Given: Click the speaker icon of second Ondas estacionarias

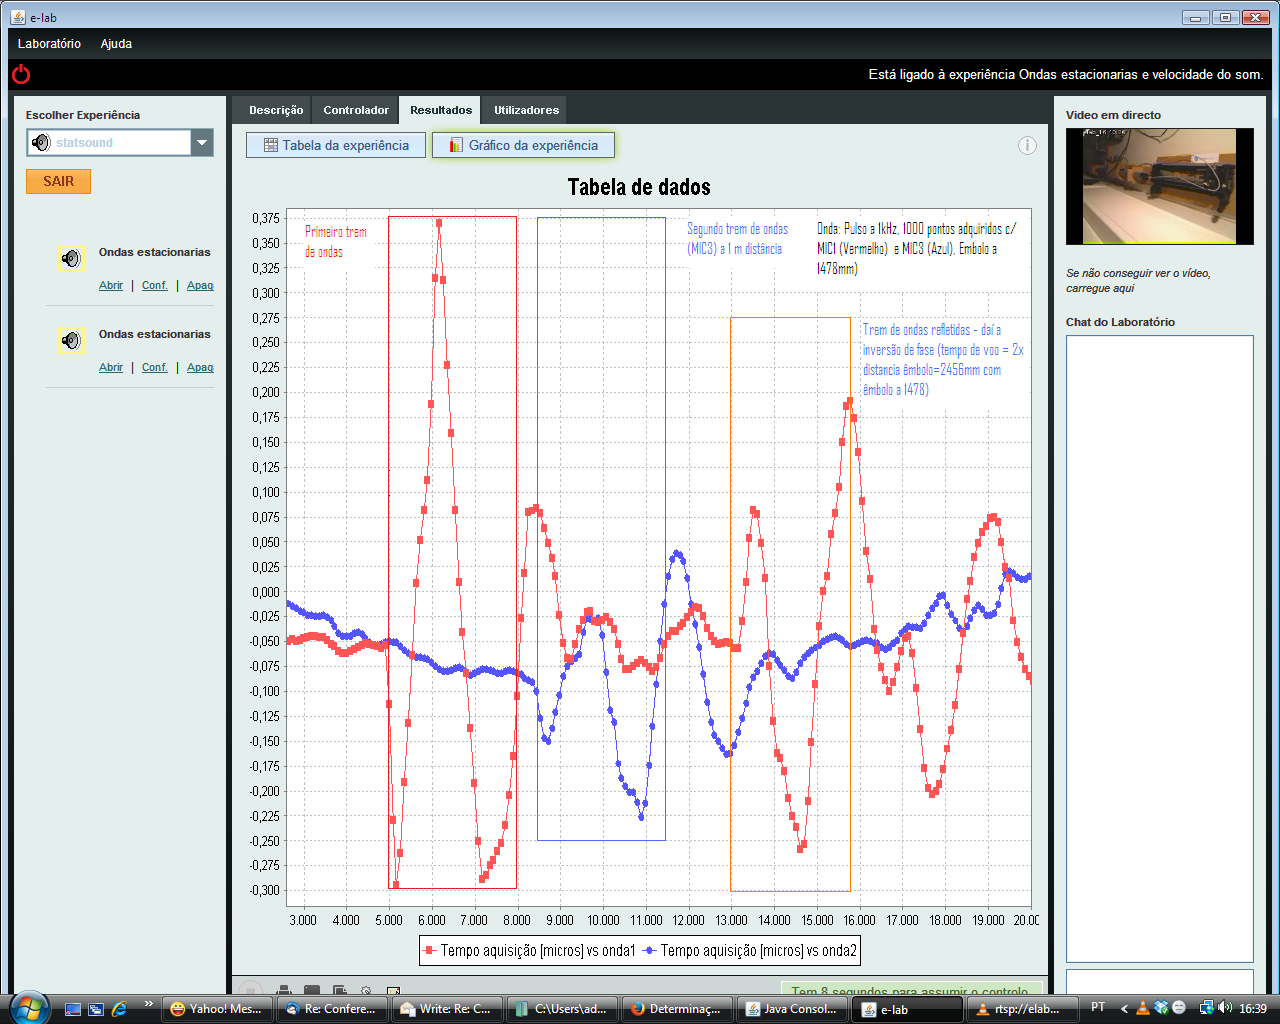Looking at the screenshot, I should point(71,341).
